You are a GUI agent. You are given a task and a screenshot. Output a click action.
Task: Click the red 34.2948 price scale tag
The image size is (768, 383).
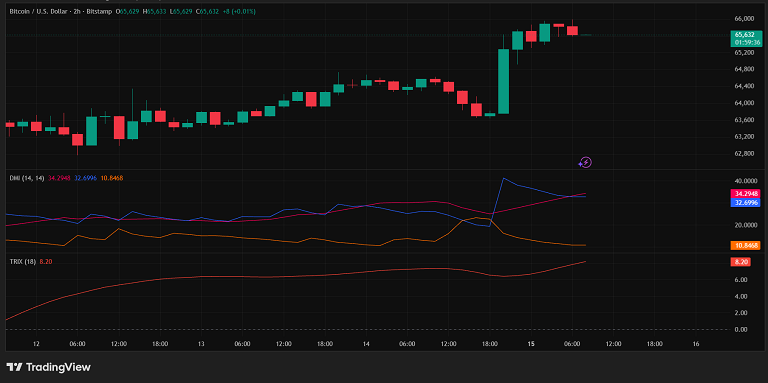745,194
